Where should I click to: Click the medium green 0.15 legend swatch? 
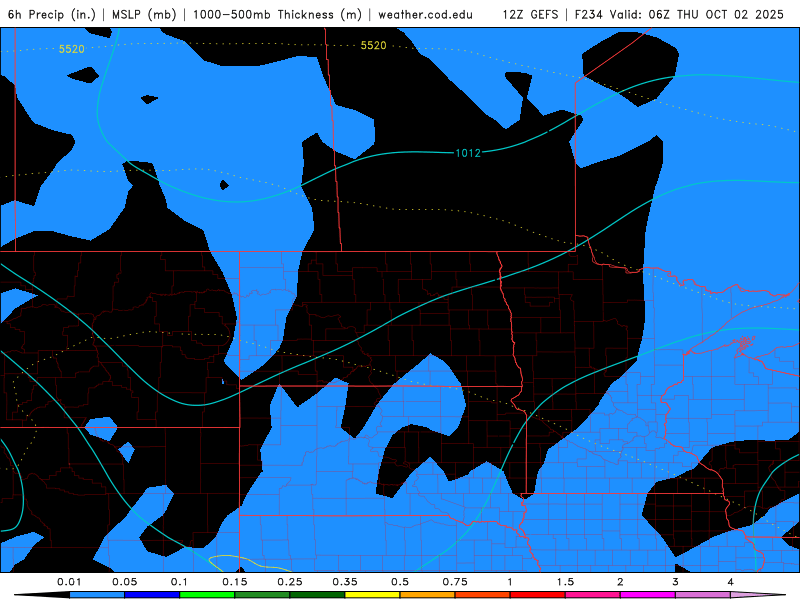[262, 595]
